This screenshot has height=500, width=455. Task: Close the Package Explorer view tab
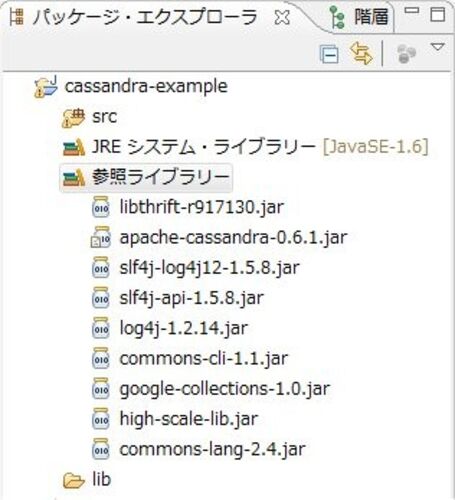click(x=282, y=17)
